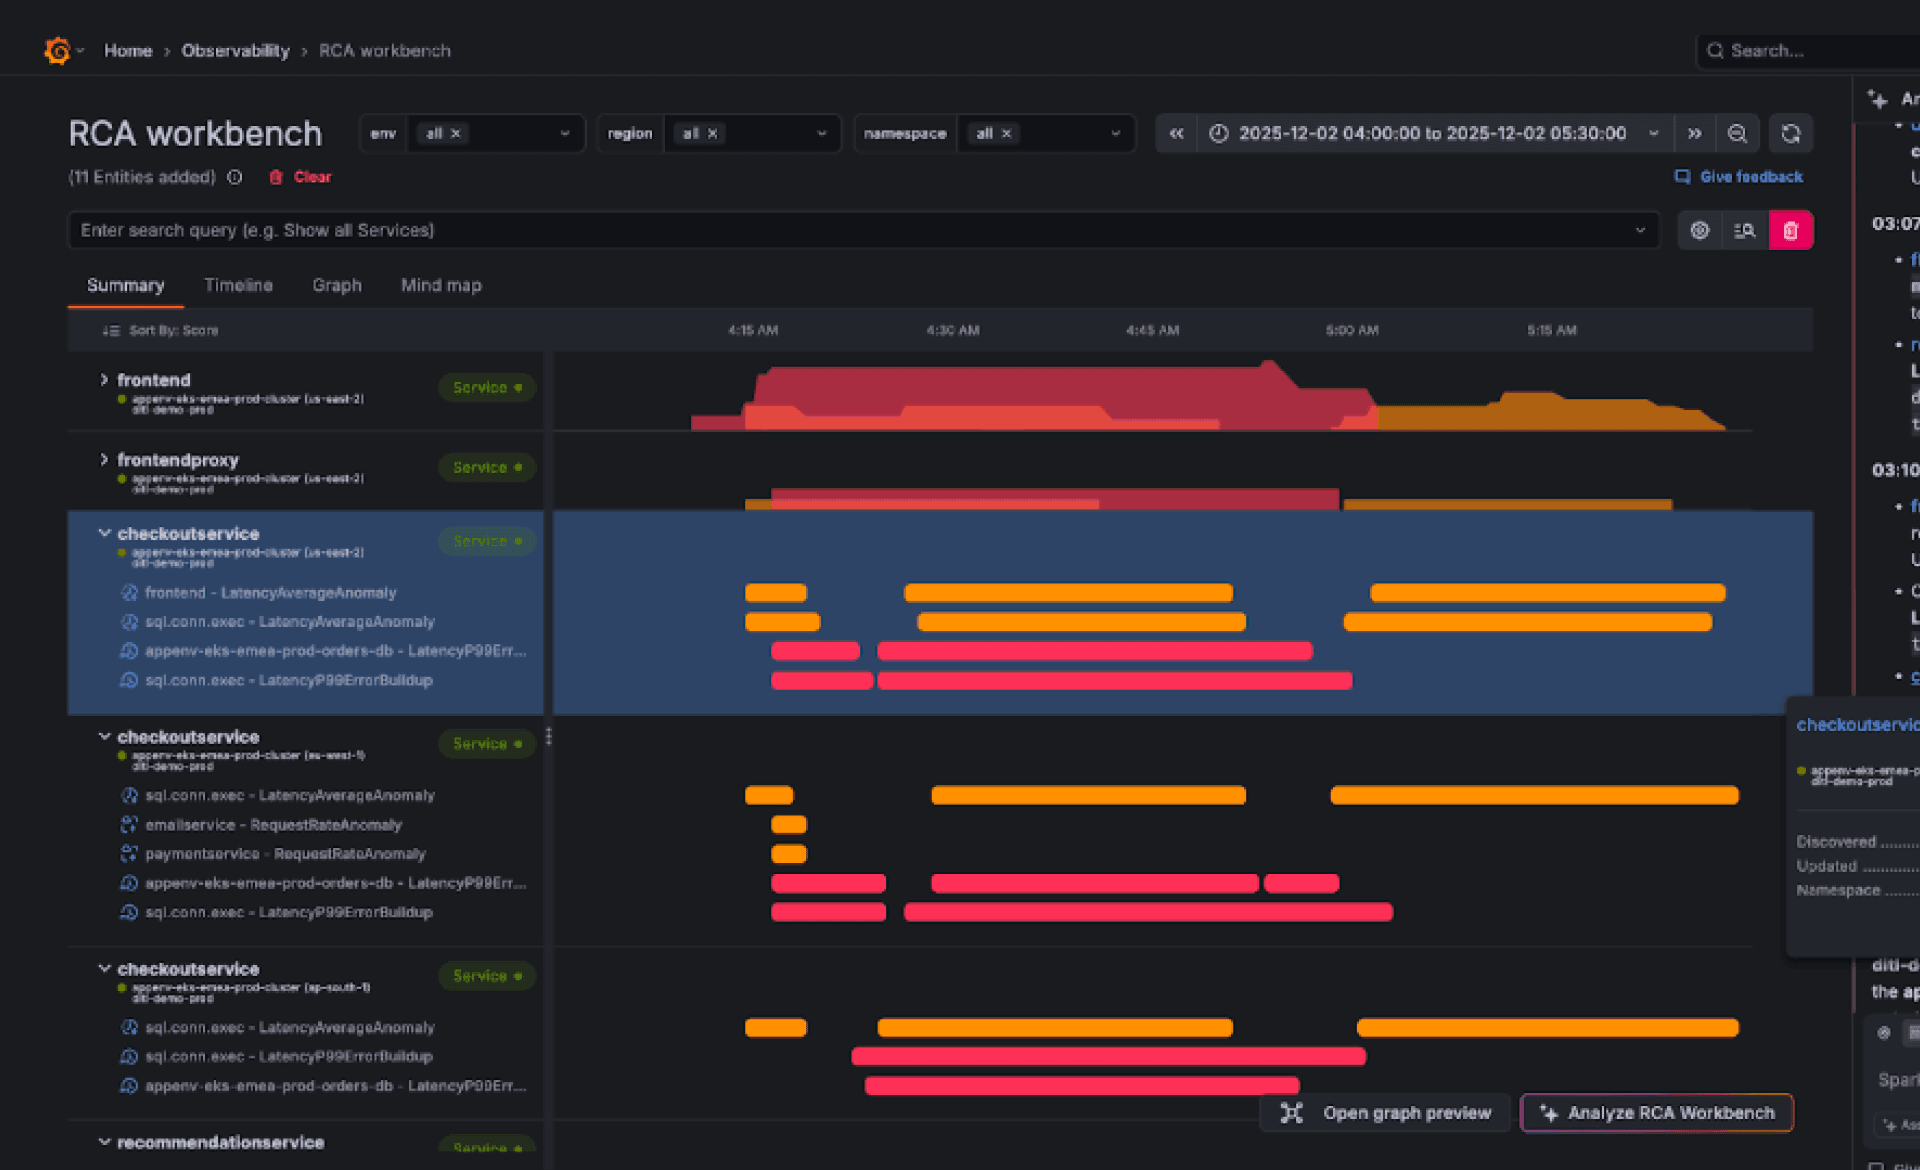The height and width of the screenshot is (1170, 1920).
Task: Click the paymentservice request rate icon
Action: click(129, 853)
